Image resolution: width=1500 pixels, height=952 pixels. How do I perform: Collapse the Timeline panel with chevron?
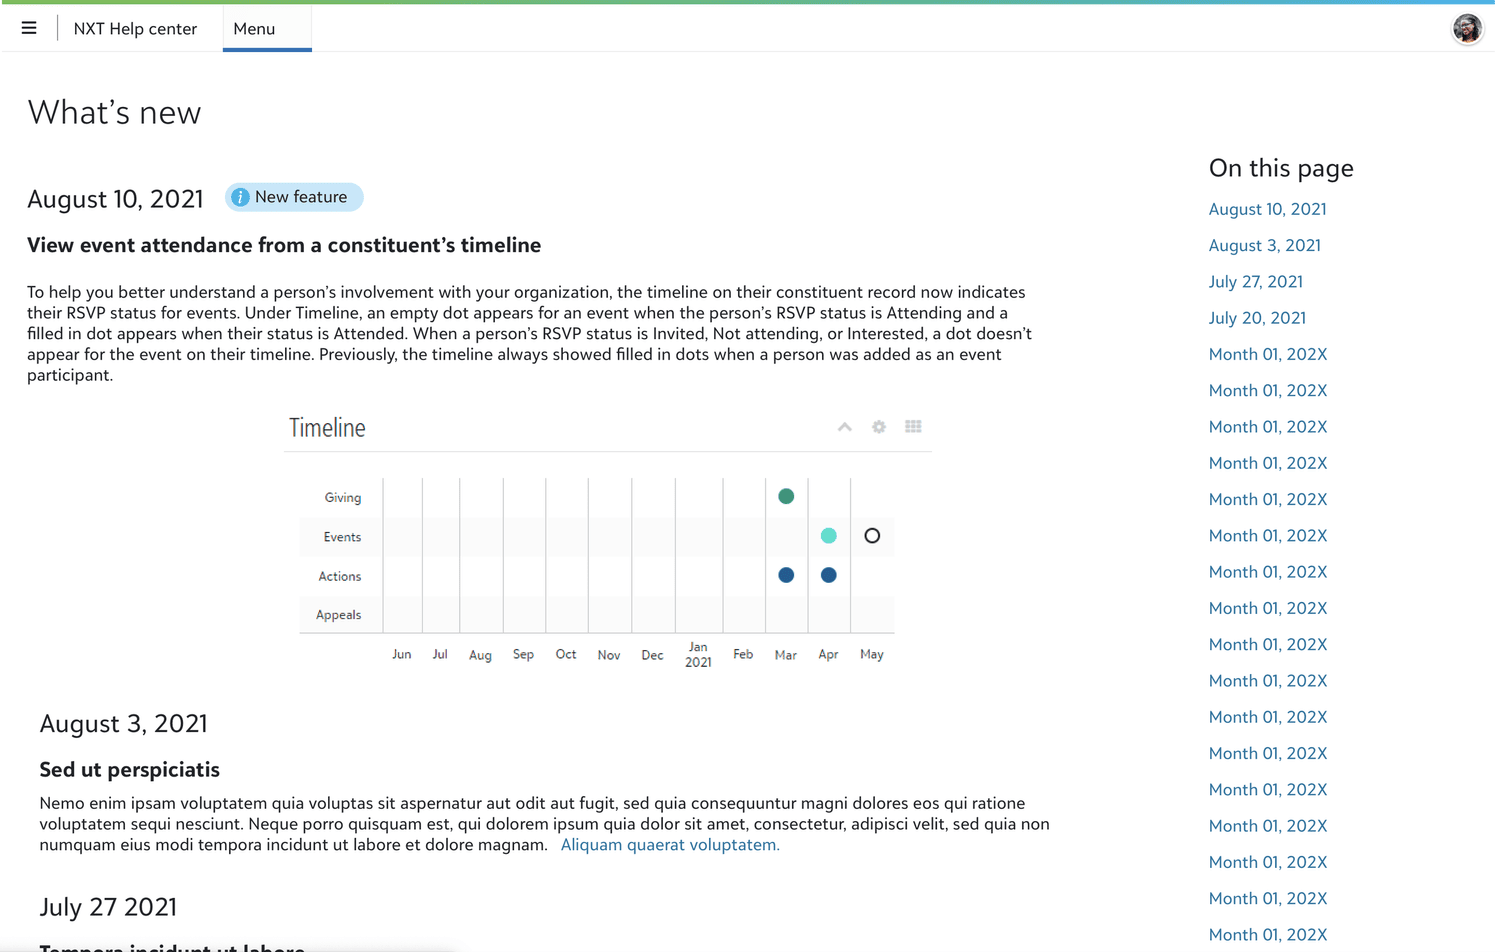pyautogui.click(x=845, y=427)
